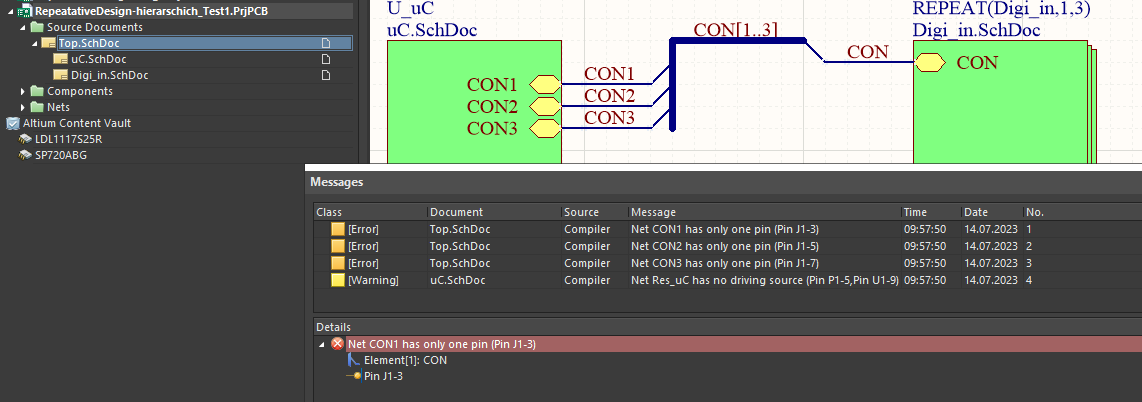The height and width of the screenshot is (402, 1142).
Task: Sort messages by Time column header
Action: [931, 213]
